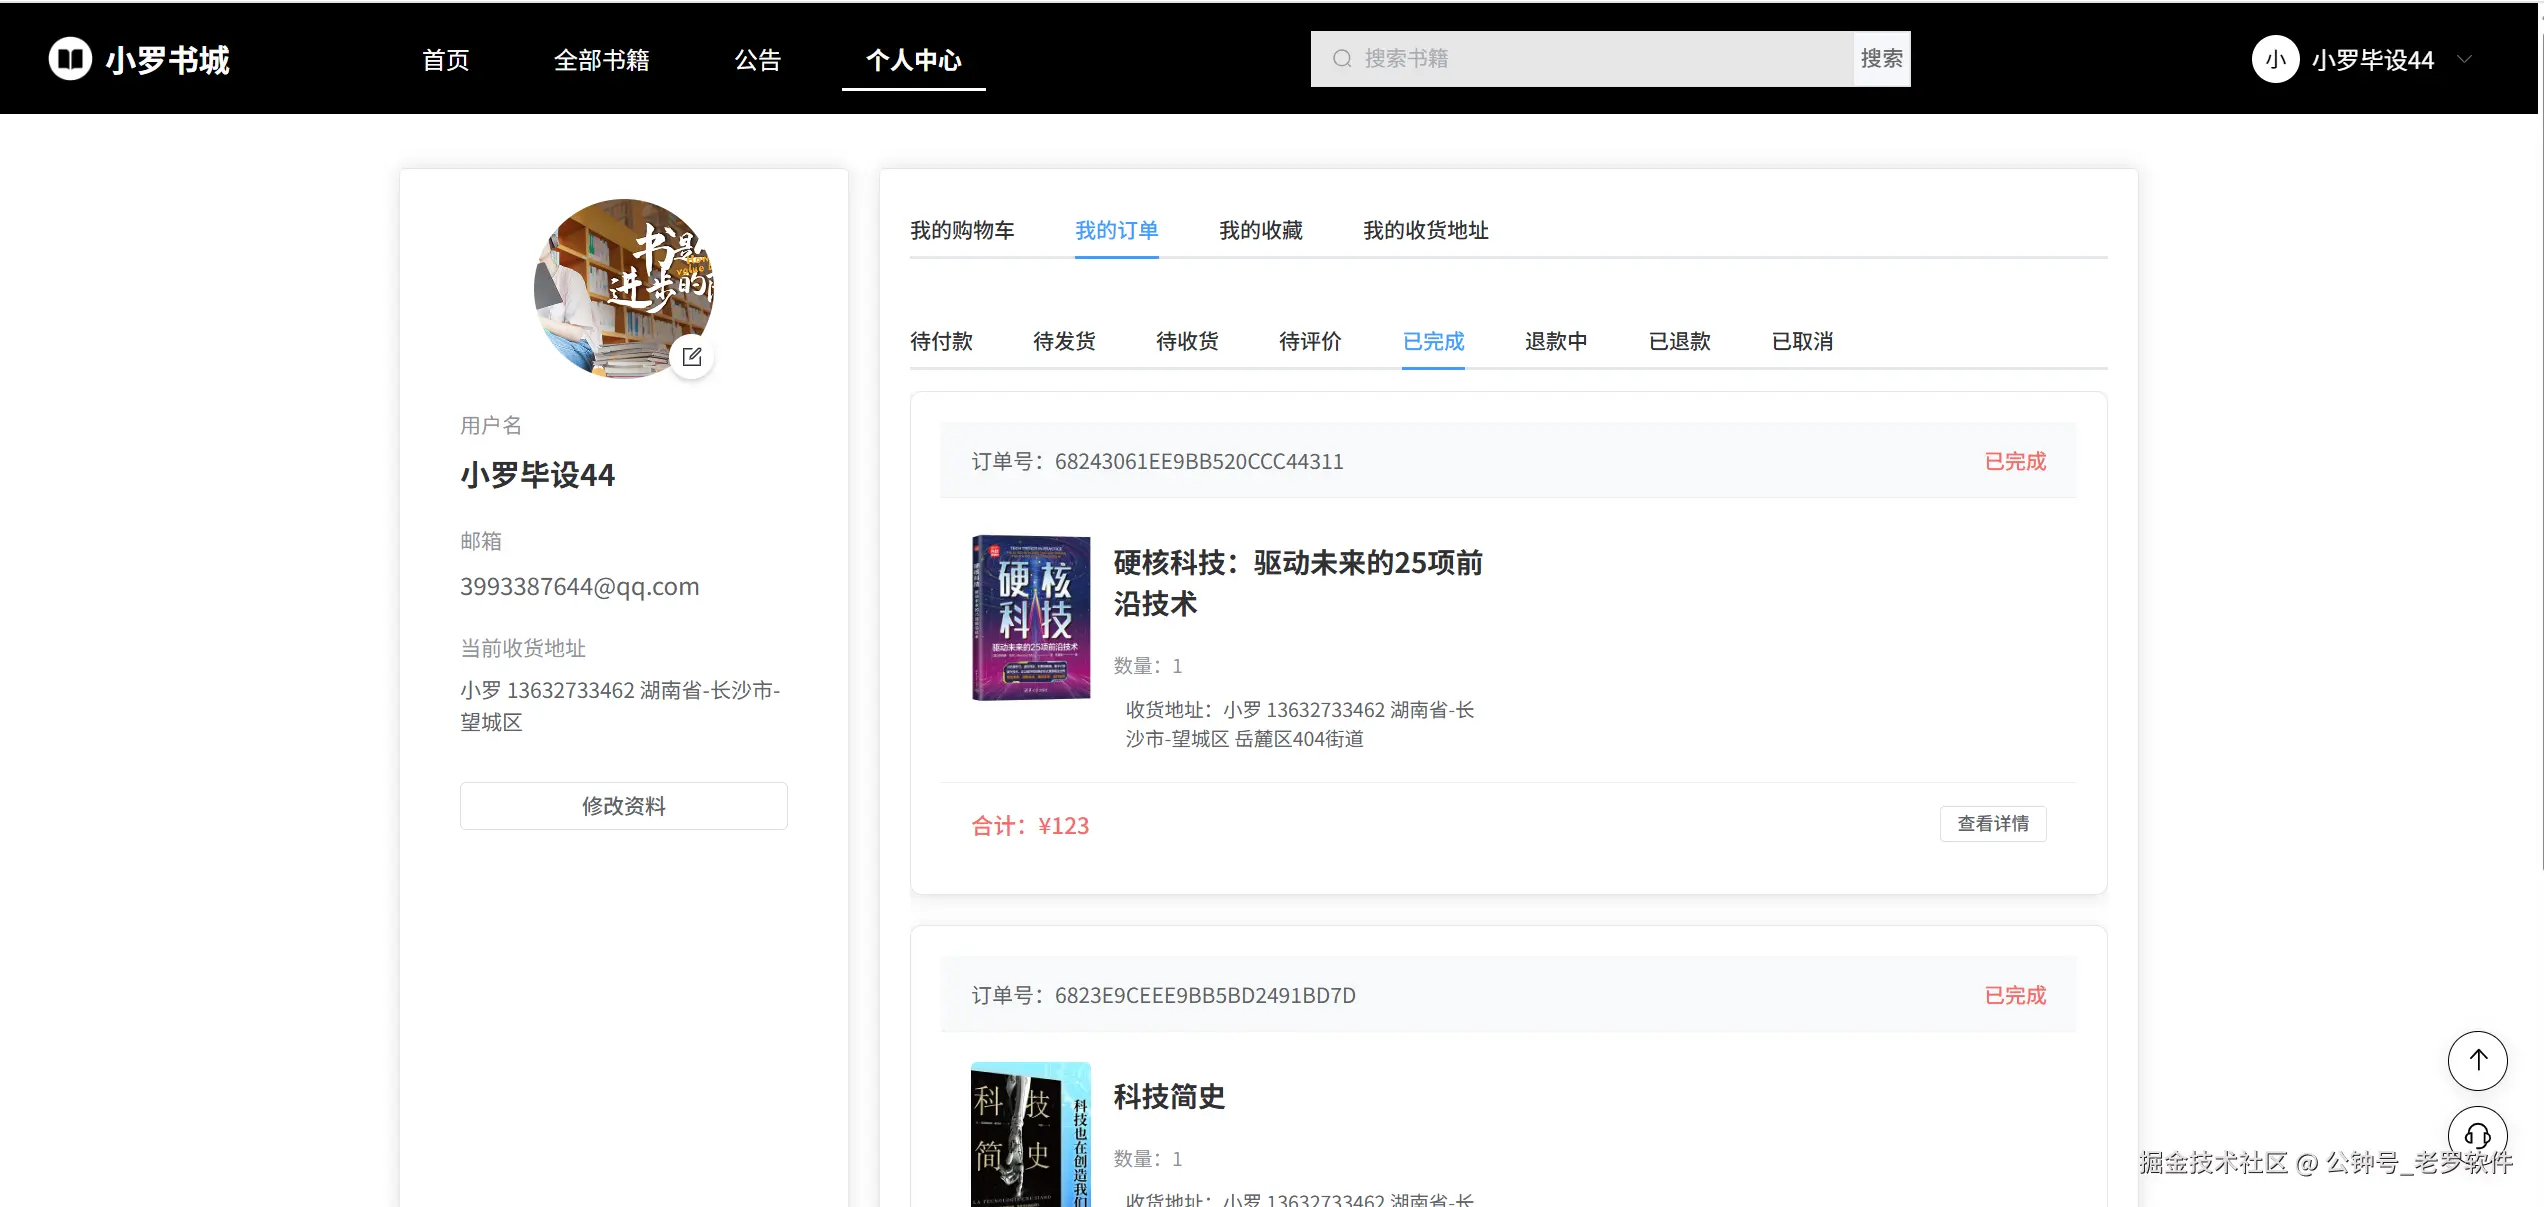Click the 搜索 button

click(1881, 59)
